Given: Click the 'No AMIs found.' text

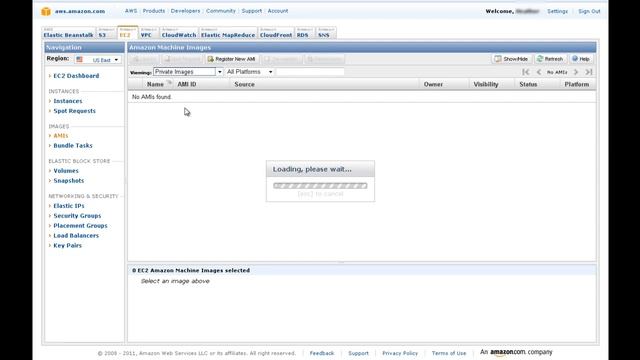Looking at the screenshot, I should pyautogui.click(x=152, y=97).
